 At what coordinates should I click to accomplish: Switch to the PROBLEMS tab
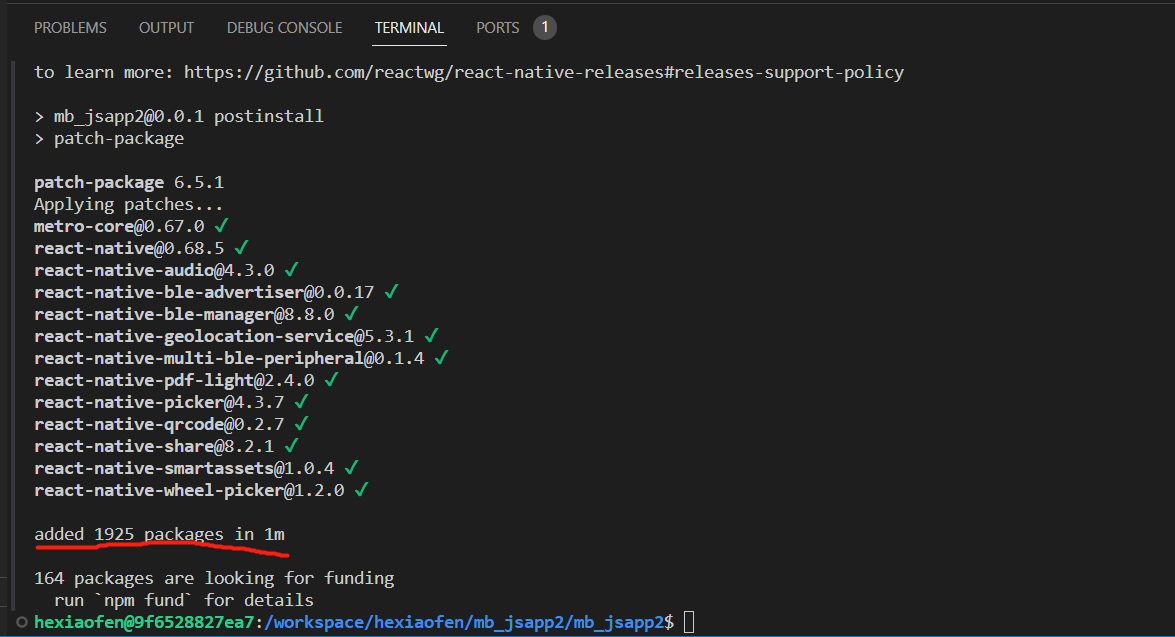click(70, 28)
